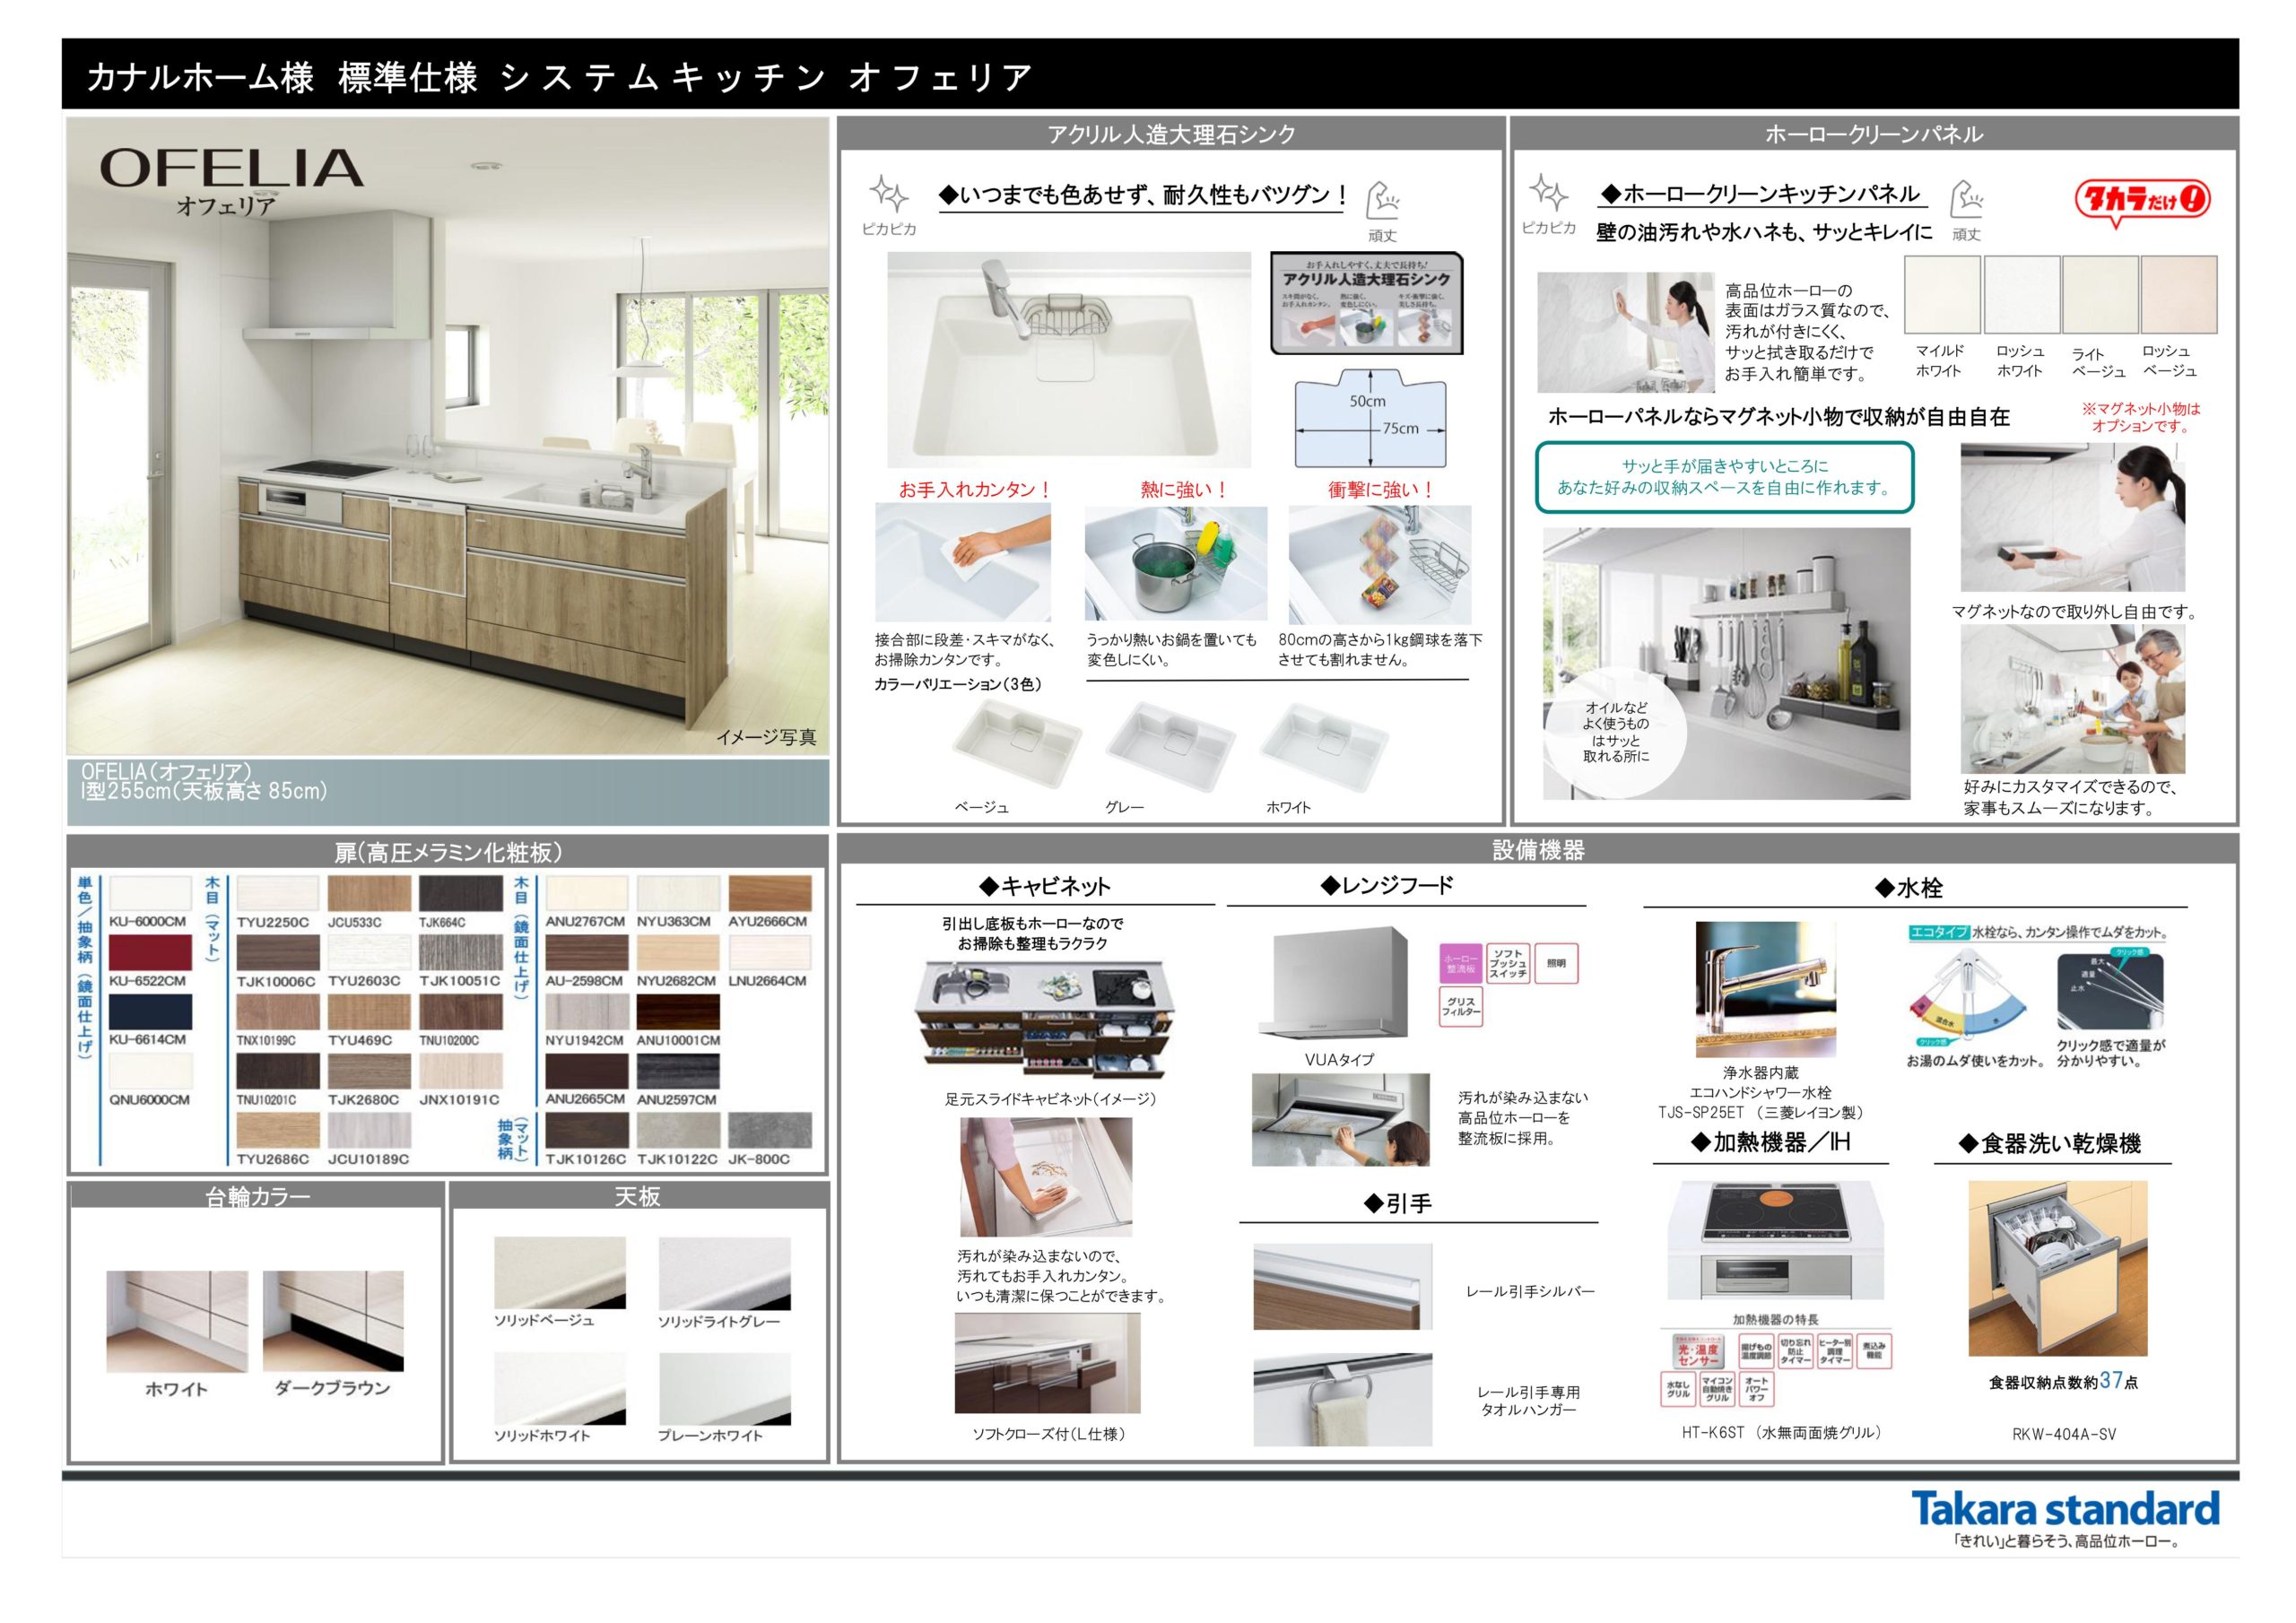
Task: Click the 頑丈 muscle icon in enamel panel section
Action: [1966, 199]
